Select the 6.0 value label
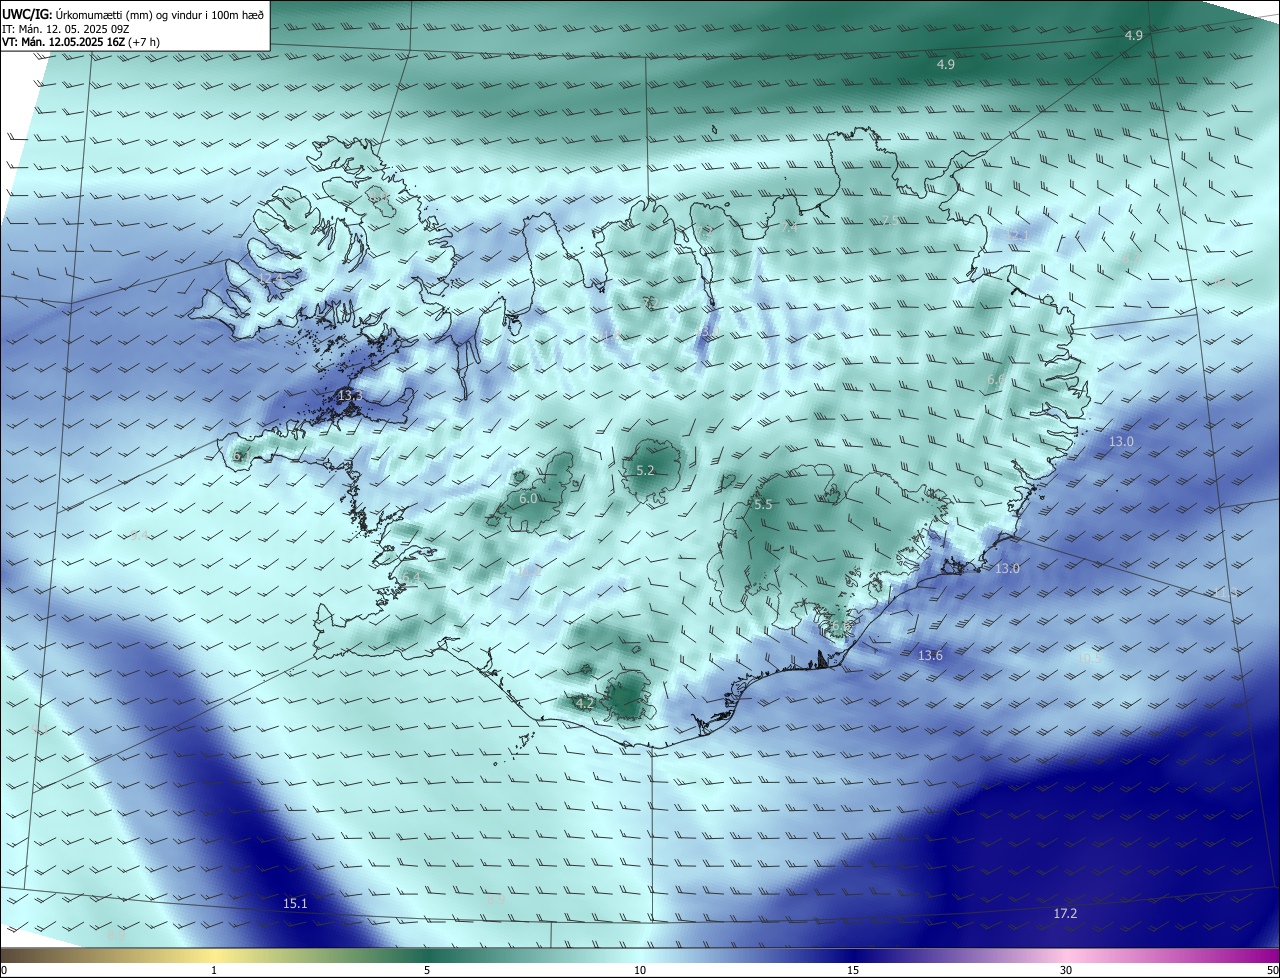Screen dimensions: 1280x978 pyautogui.click(x=529, y=498)
